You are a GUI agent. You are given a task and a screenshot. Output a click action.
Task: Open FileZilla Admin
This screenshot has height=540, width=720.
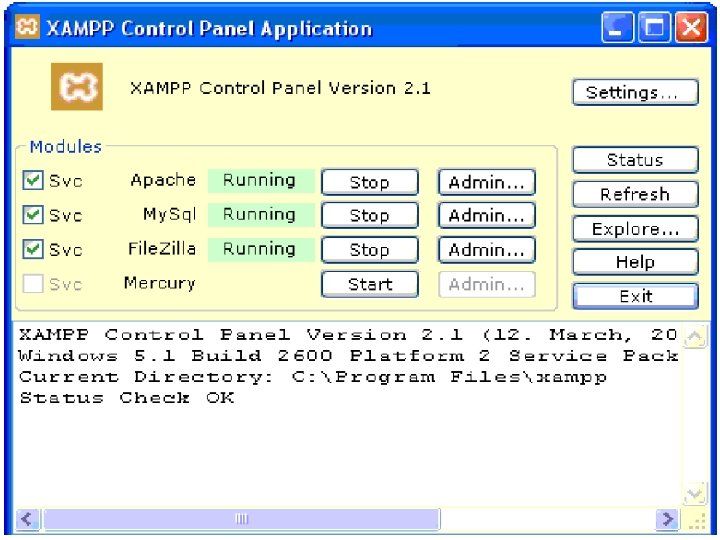[x=487, y=249]
